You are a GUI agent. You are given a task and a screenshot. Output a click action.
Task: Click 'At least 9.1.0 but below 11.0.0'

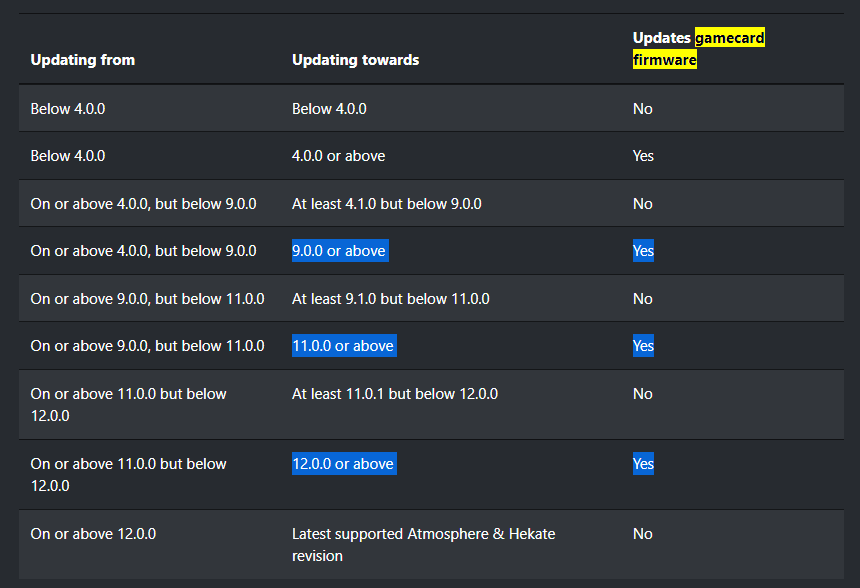click(391, 298)
